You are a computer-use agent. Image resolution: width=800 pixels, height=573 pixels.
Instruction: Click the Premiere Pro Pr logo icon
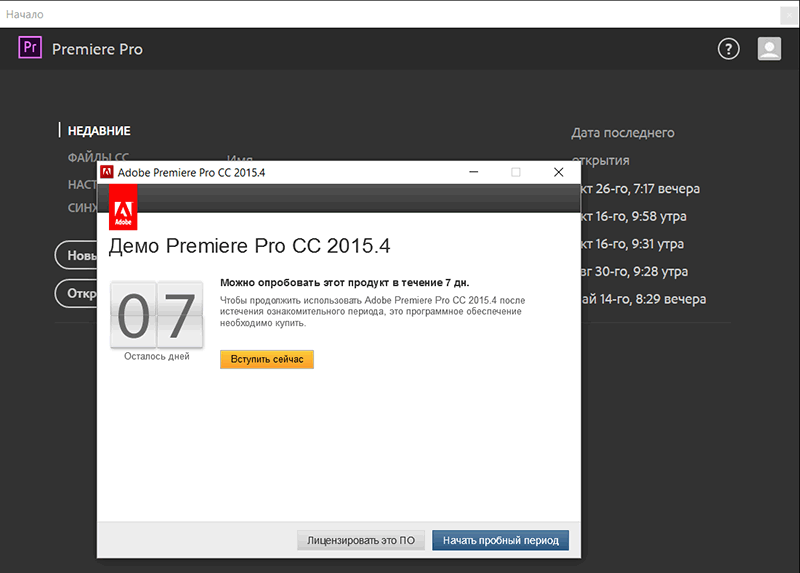coord(30,47)
